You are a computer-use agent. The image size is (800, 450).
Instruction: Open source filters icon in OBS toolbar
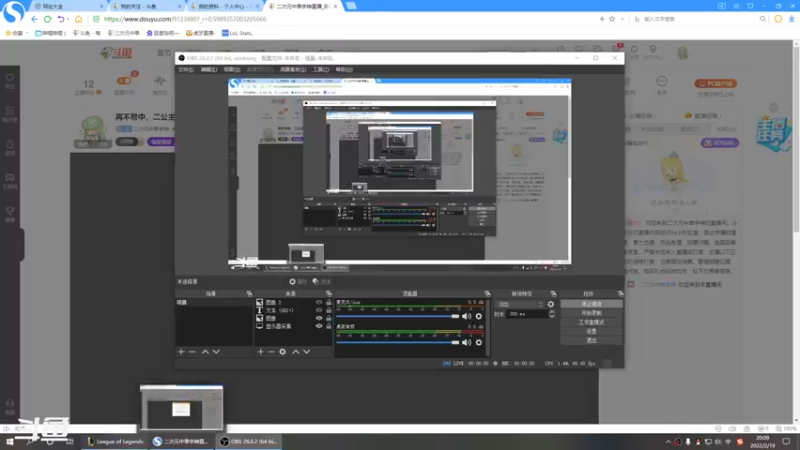[x=316, y=282]
